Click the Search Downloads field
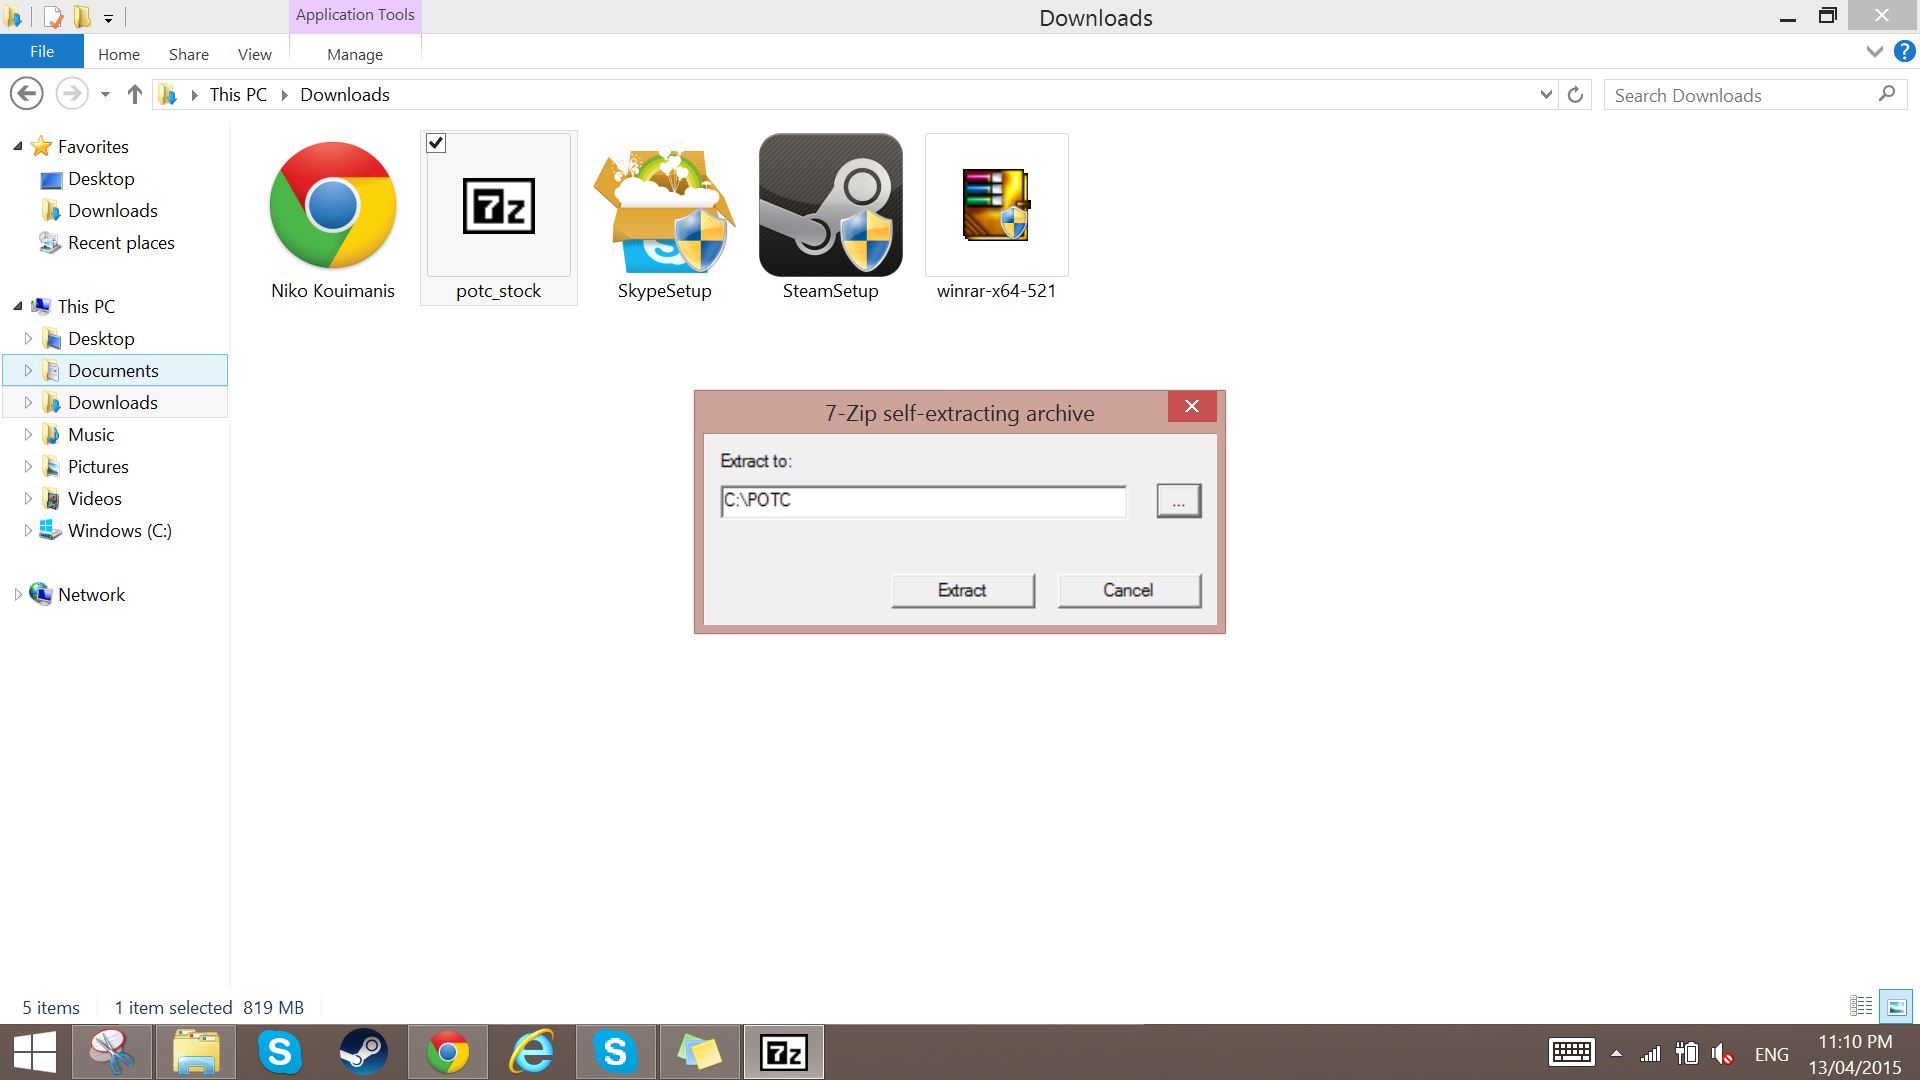Viewport: 1920px width, 1080px height. (x=1740, y=95)
